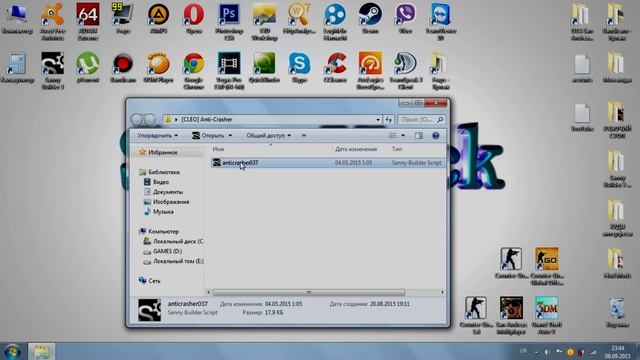Image resolution: width=640 pixels, height=360 pixels.
Task: Click the [CLEO] Anti-Crasher address path
Action: 207,120
